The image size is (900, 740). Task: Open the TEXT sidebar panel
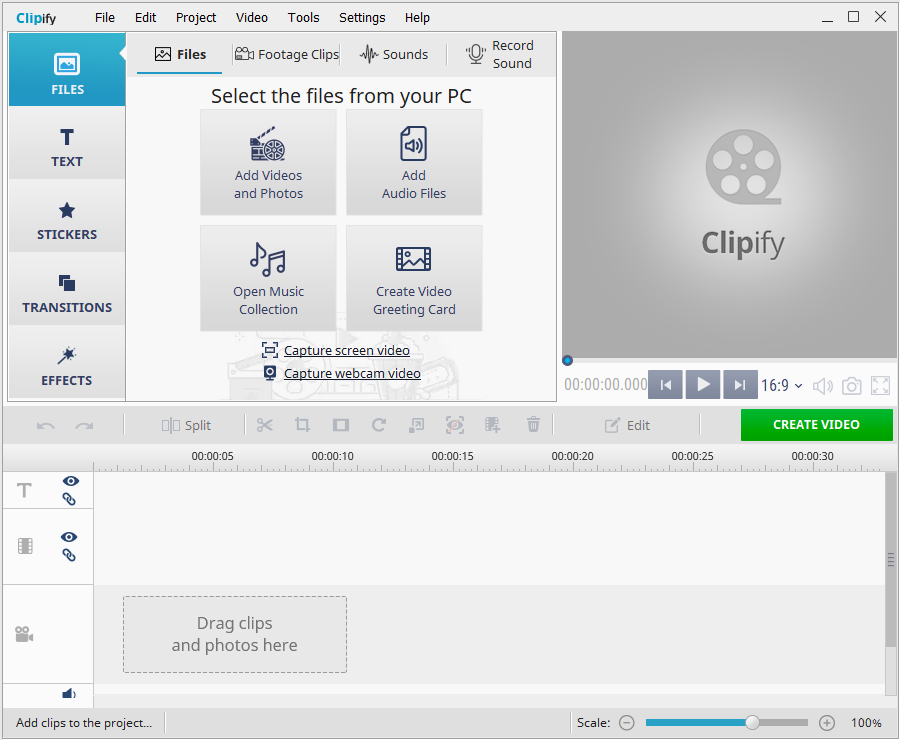coord(67,144)
